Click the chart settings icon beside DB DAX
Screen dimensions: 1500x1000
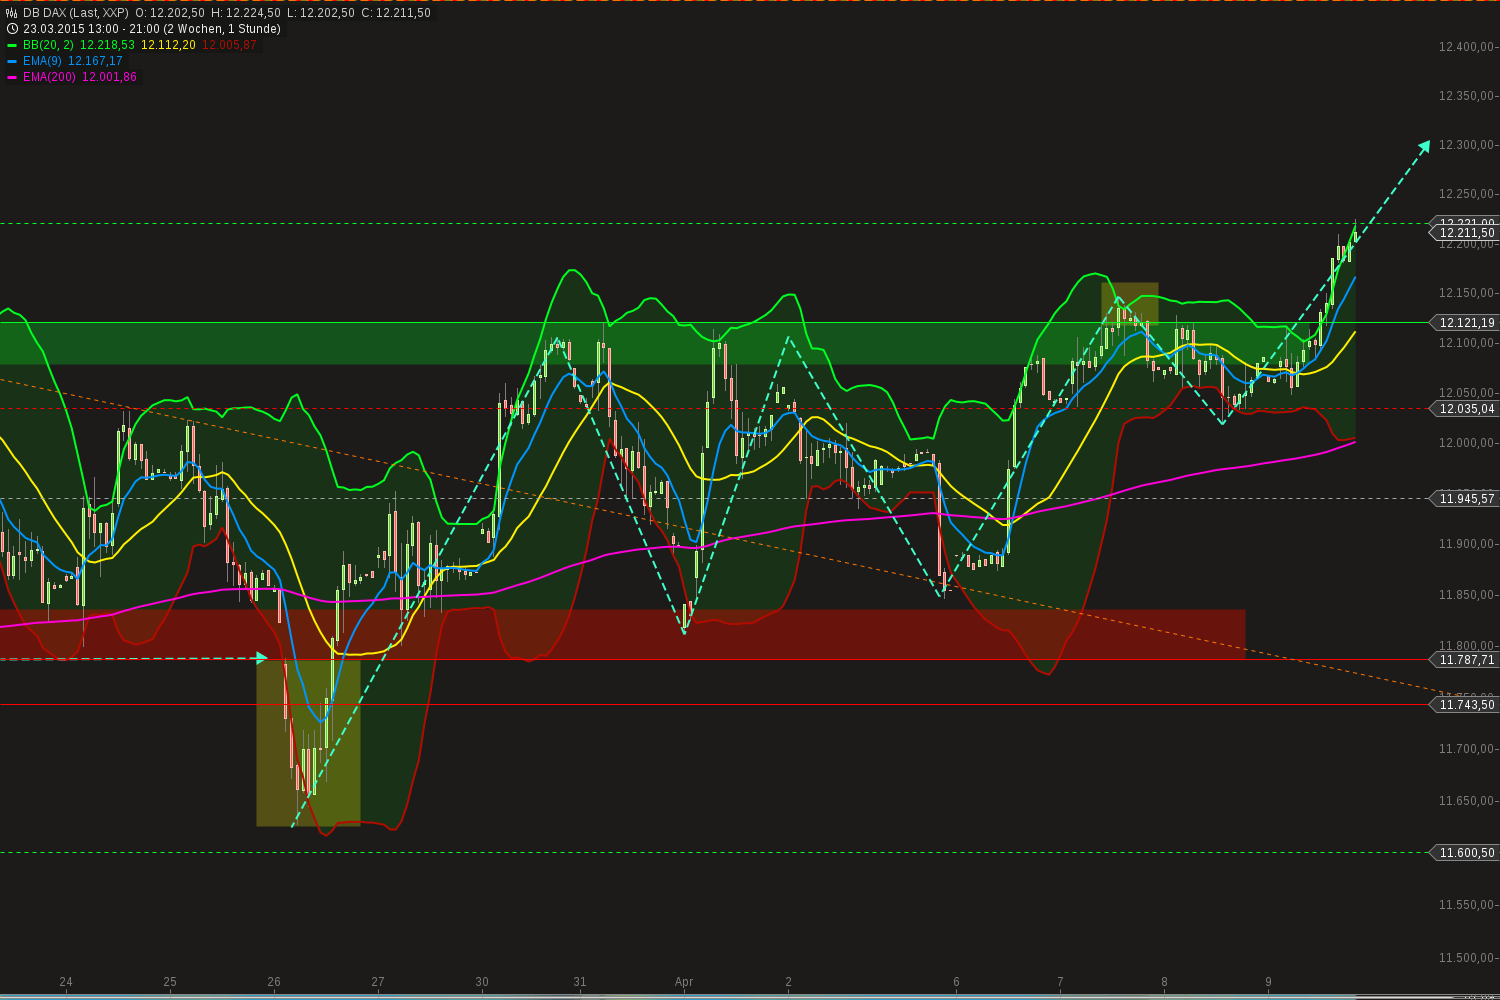tap(12, 13)
